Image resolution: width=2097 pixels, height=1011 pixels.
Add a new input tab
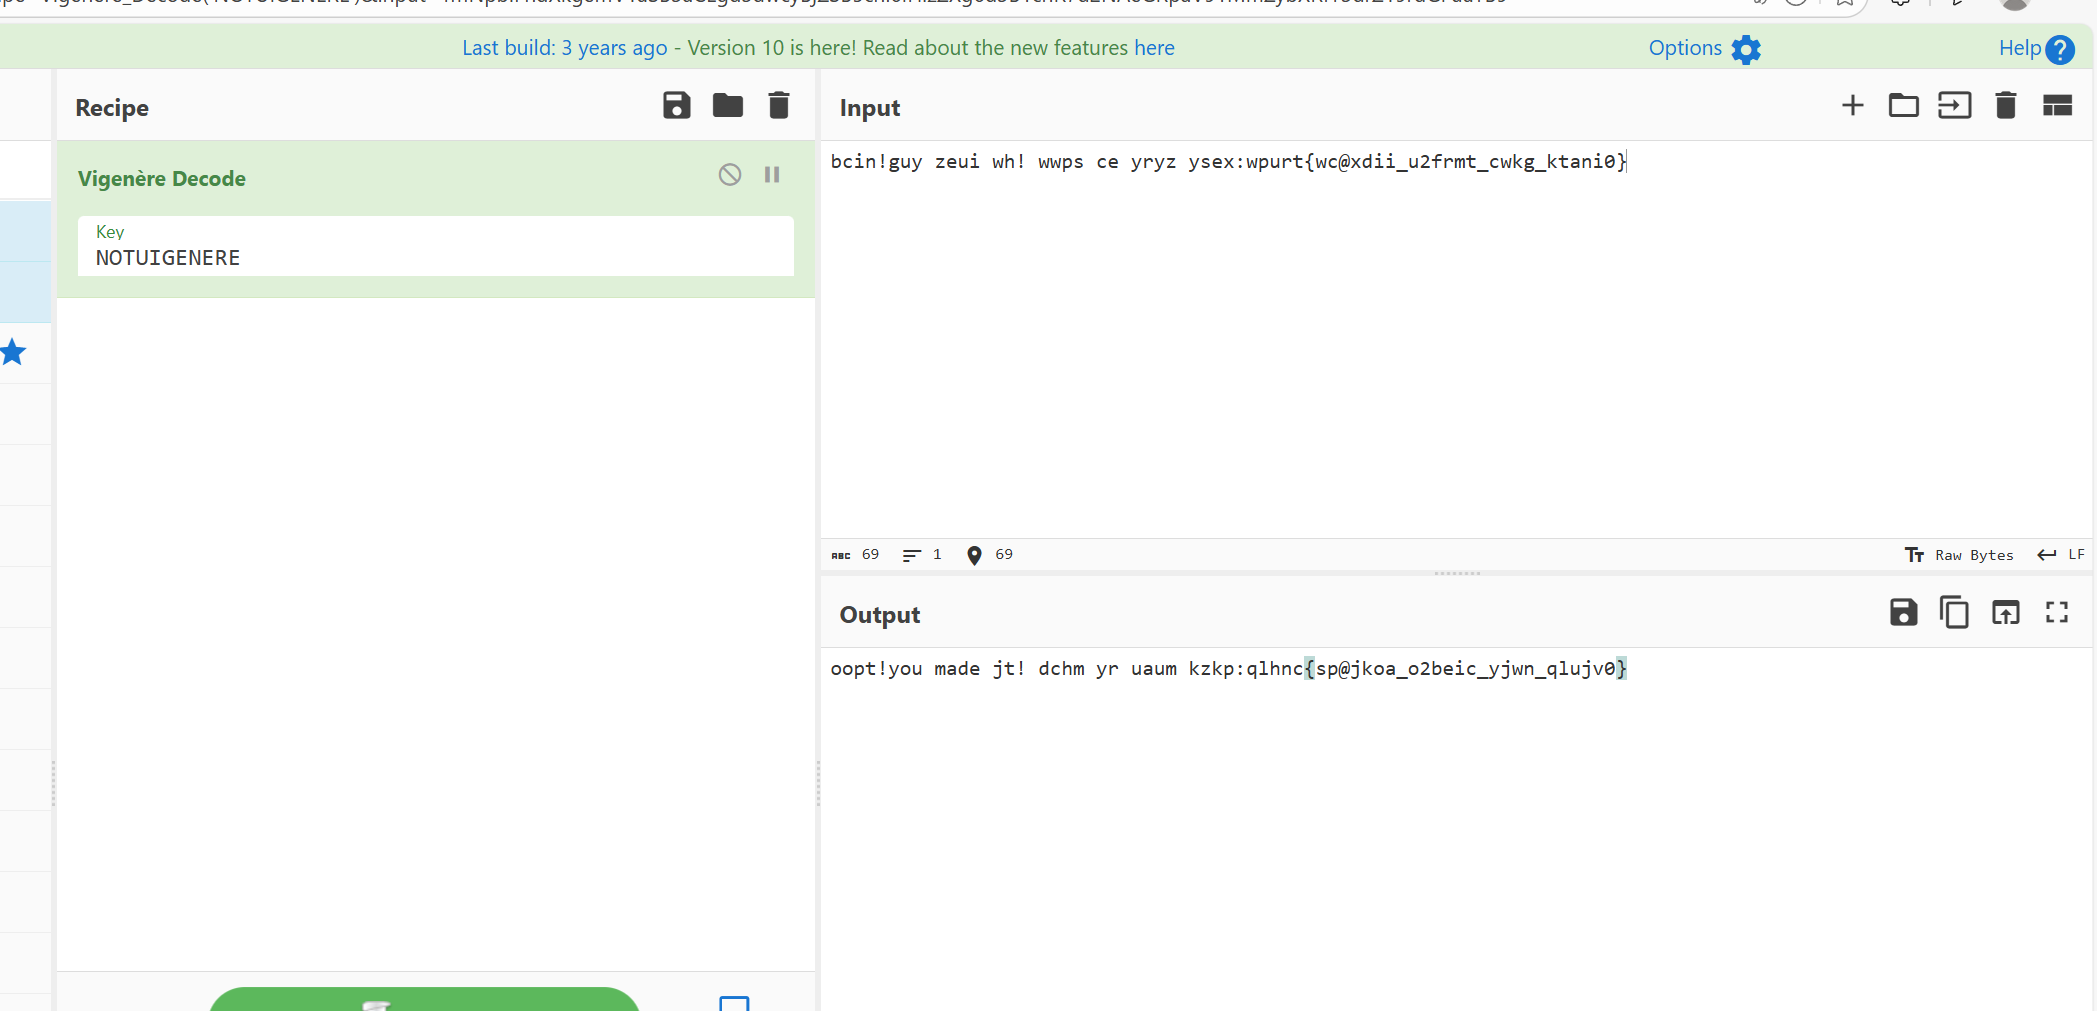pyautogui.click(x=1852, y=106)
